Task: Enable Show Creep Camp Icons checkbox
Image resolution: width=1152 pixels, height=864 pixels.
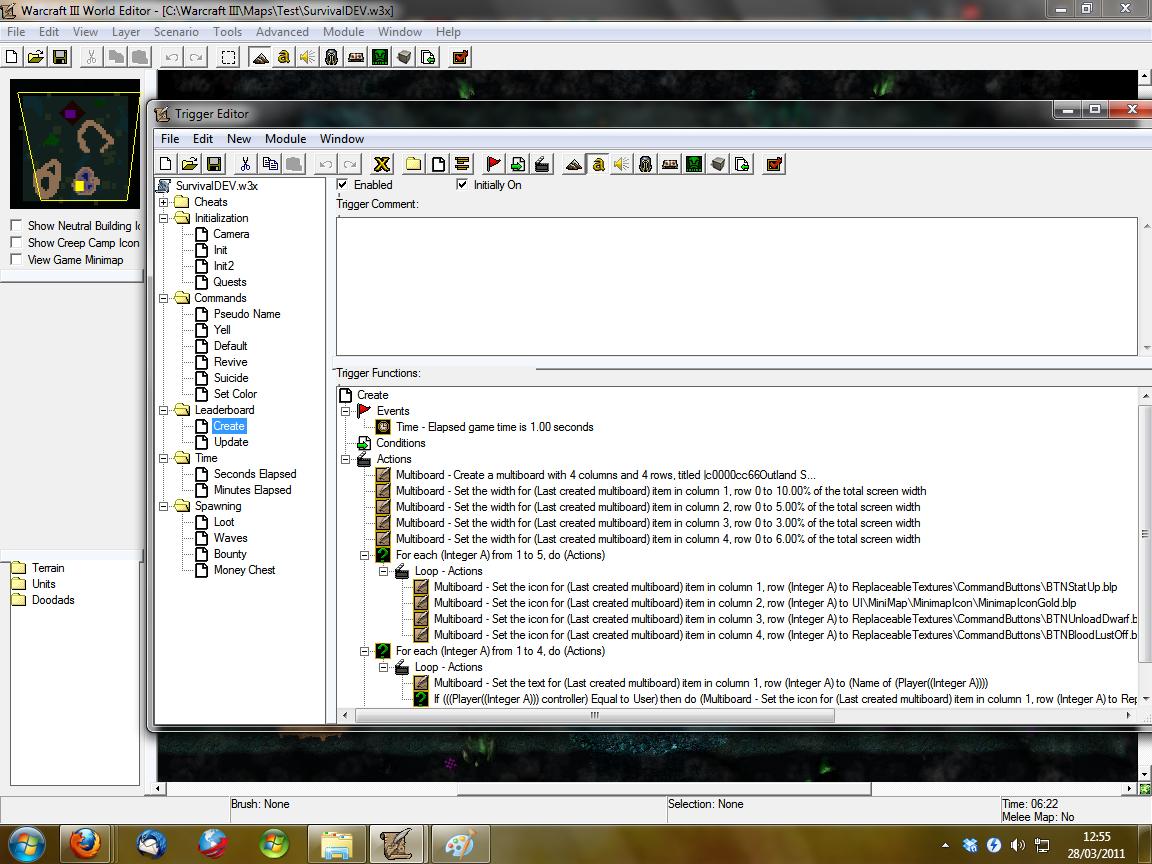Action: pos(16,242)
